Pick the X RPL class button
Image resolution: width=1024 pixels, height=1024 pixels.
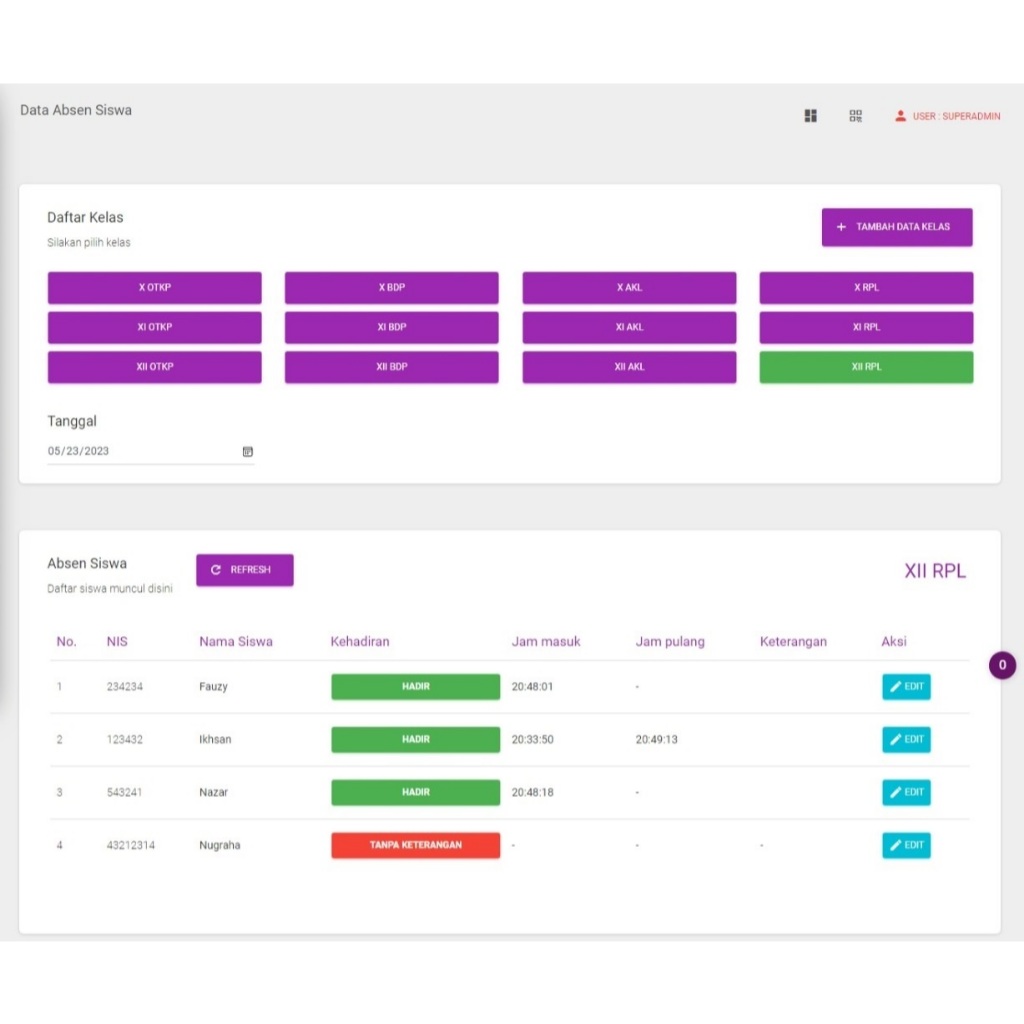click(x=866, y=288)
